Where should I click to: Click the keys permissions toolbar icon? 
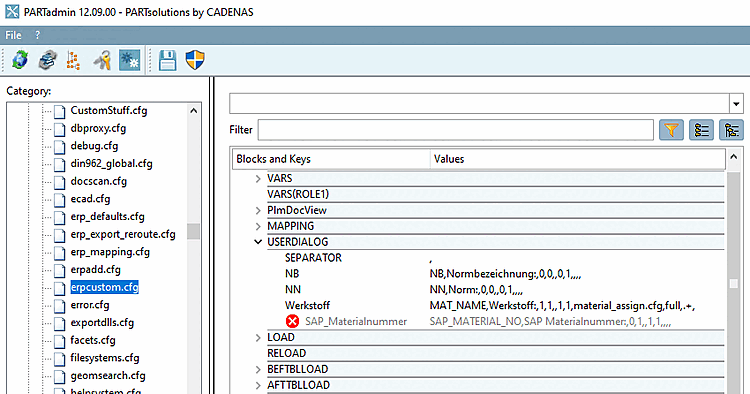pyautogui.click(x=102, y=60)
